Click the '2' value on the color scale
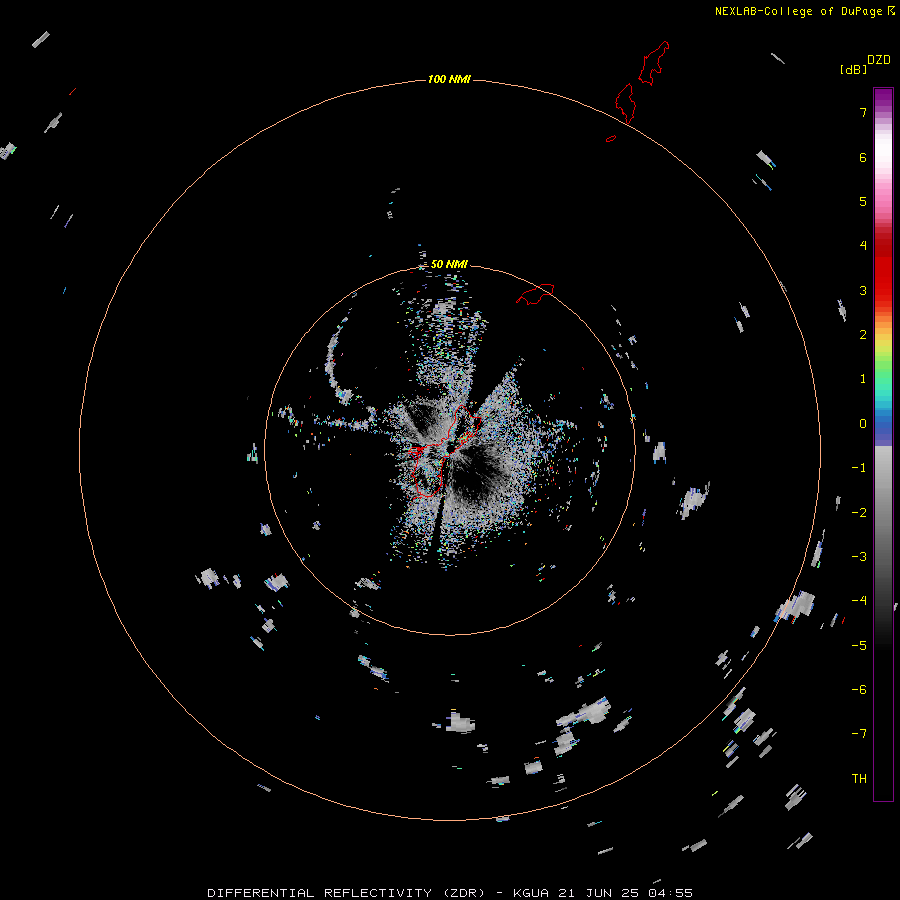Image resolution: width=900 pixels, height=900 pixels. point(863,335)
